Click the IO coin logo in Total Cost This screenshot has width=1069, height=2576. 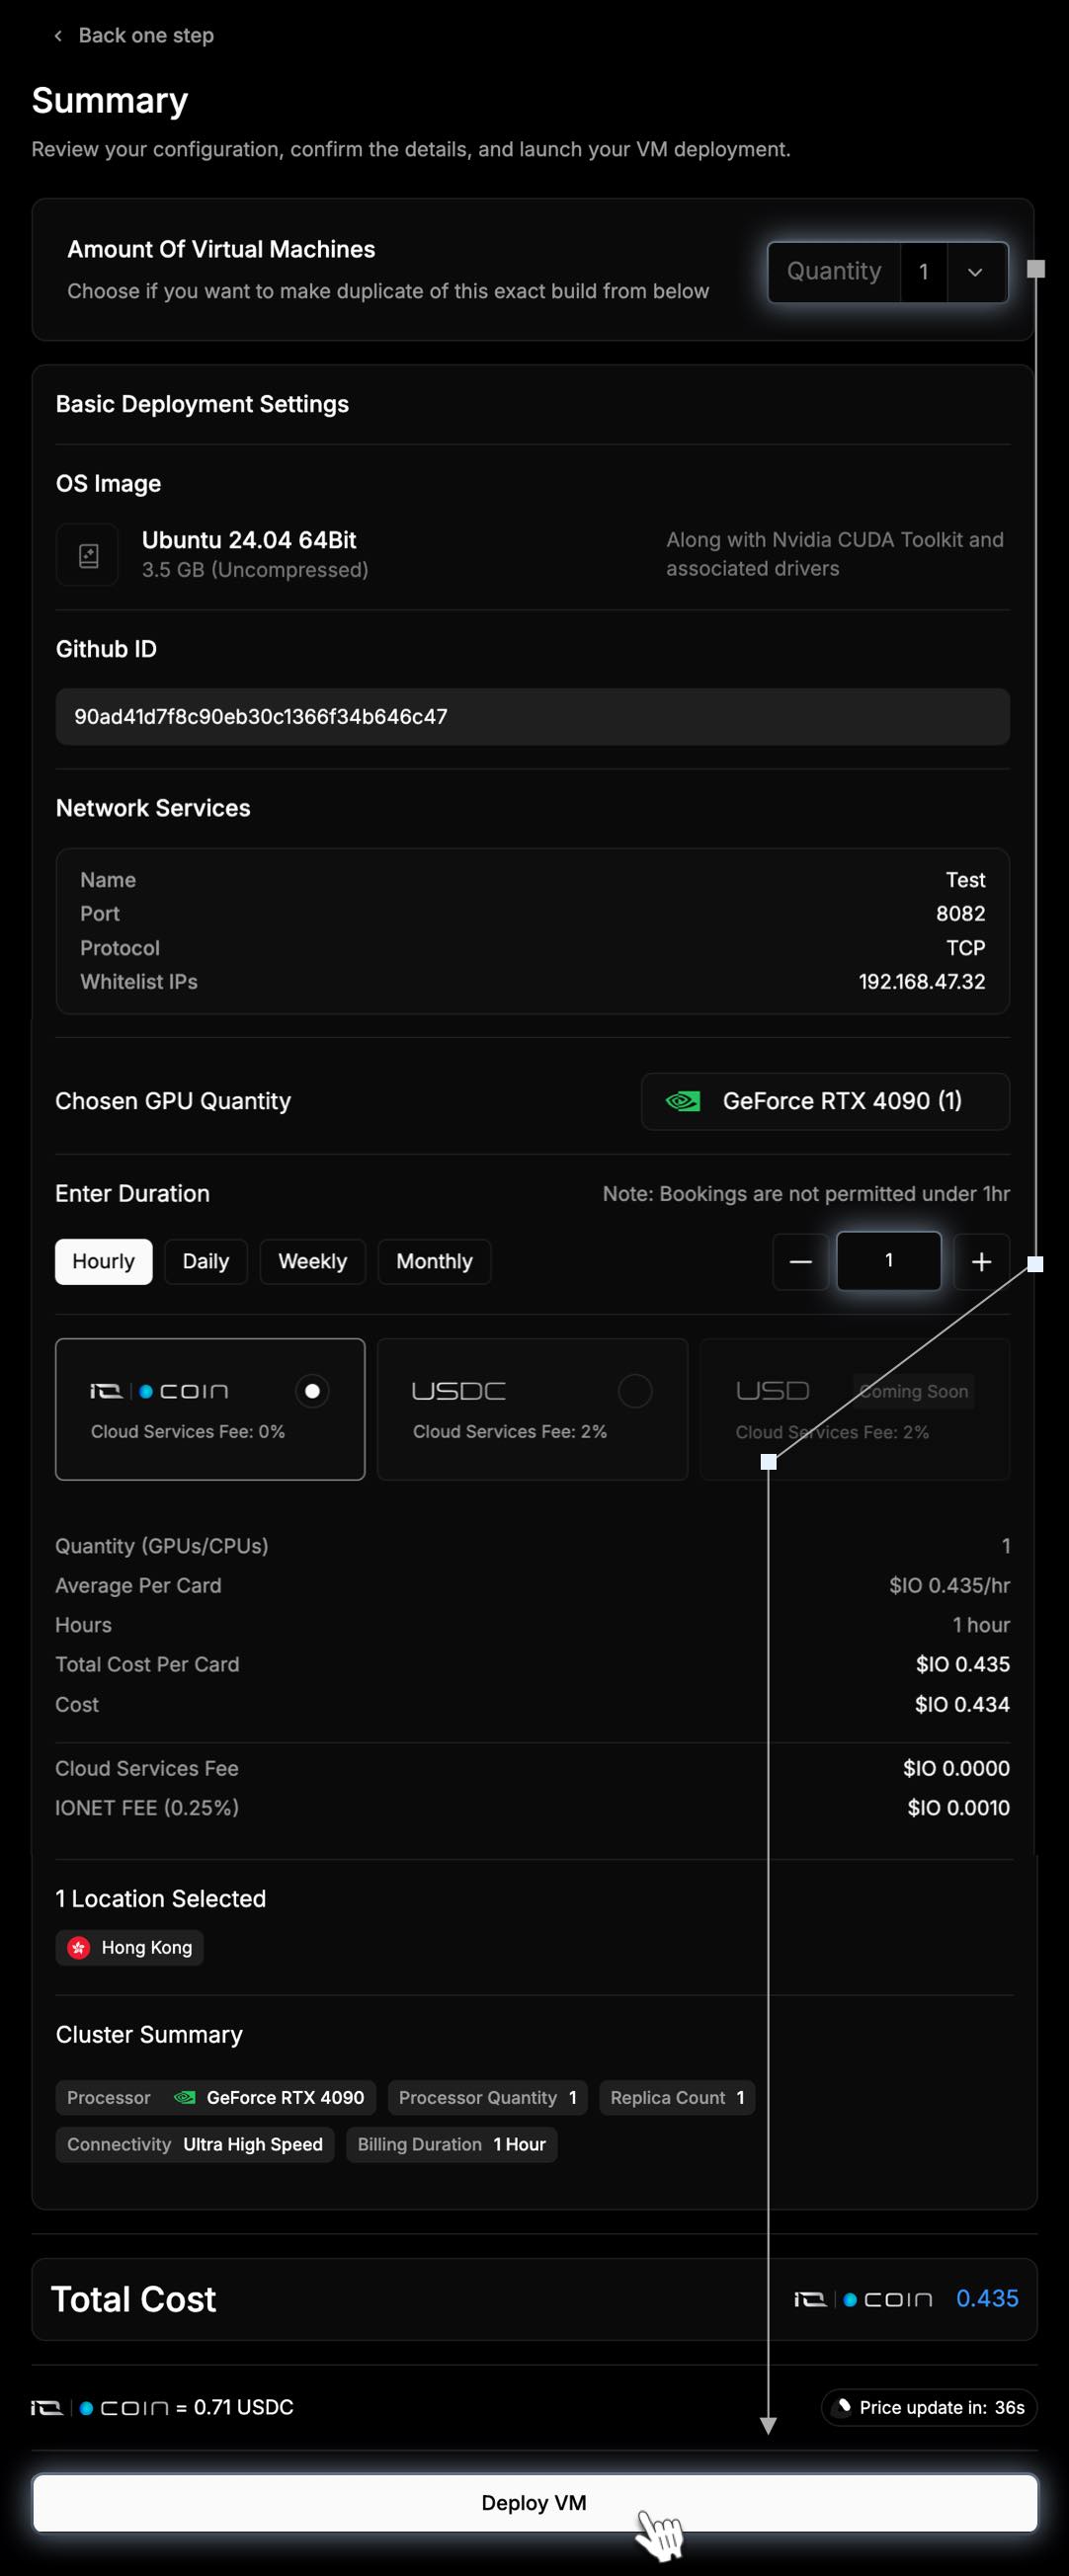(863, 2299)
